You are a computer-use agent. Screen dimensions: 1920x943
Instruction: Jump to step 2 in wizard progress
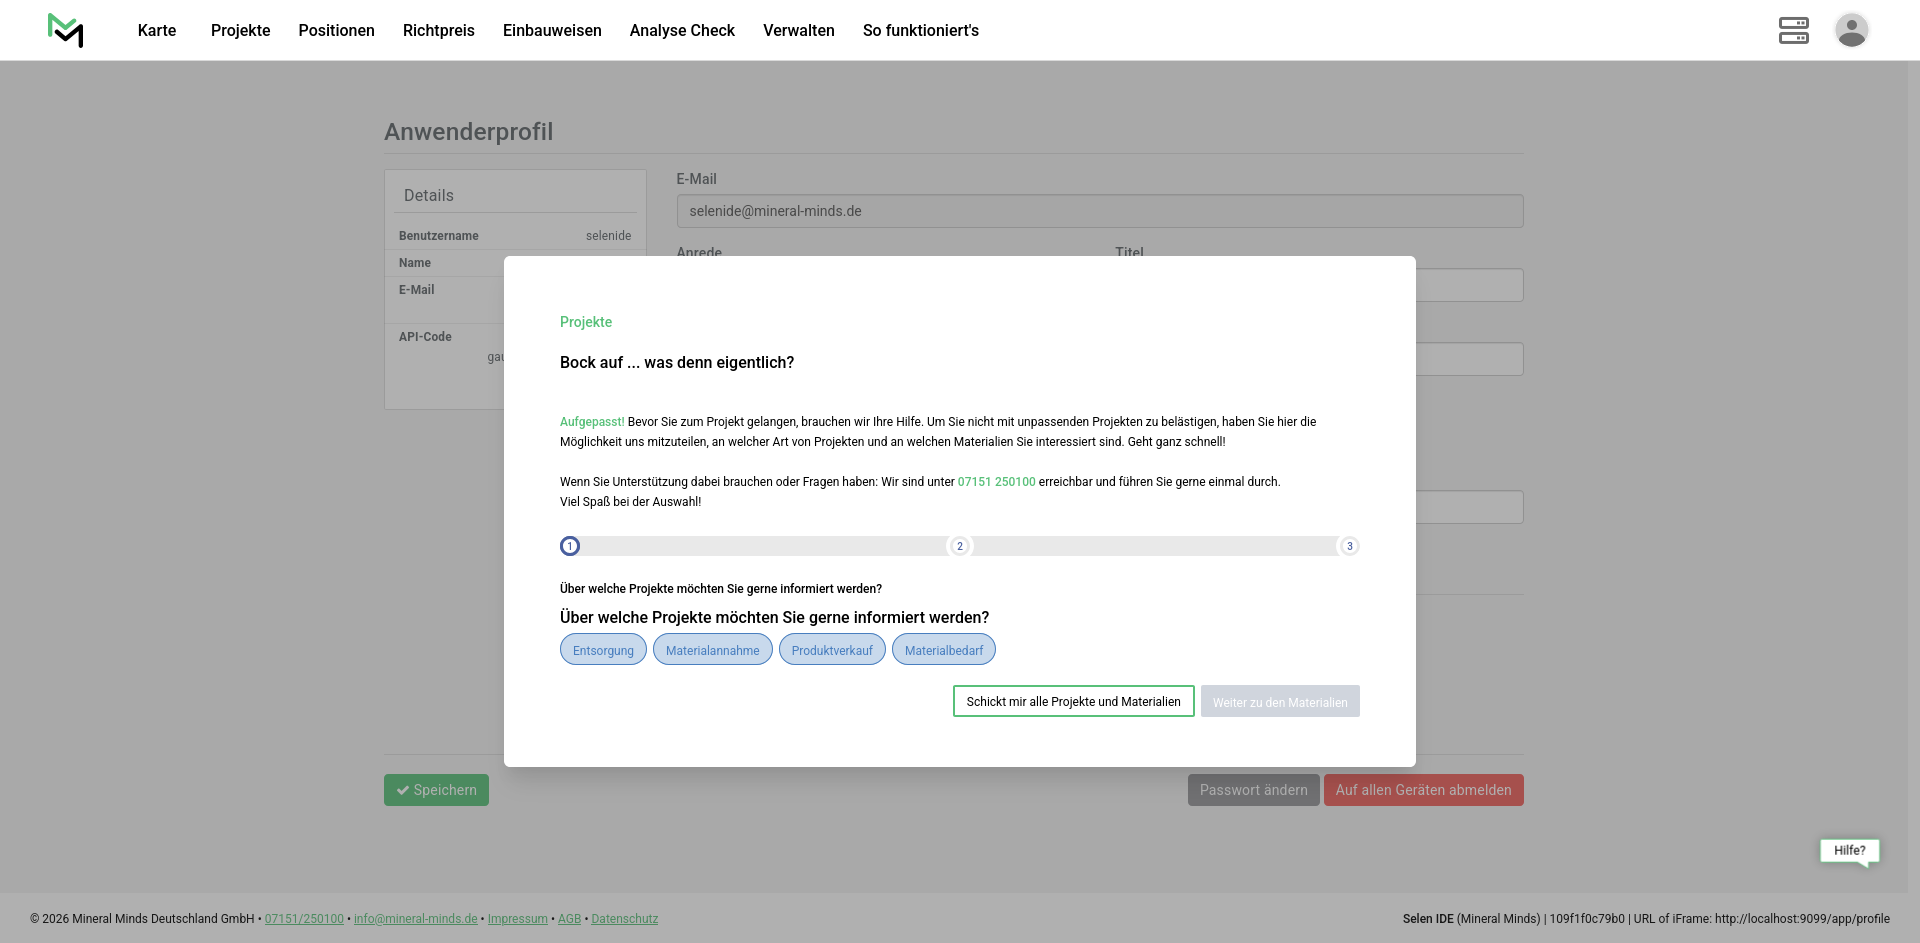pyautogui.click(x=960, y=546)
